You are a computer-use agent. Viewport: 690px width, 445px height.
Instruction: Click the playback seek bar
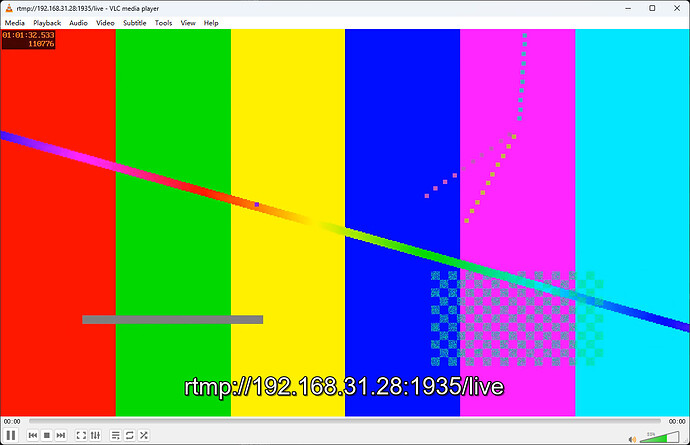click(x=345, y=421)
